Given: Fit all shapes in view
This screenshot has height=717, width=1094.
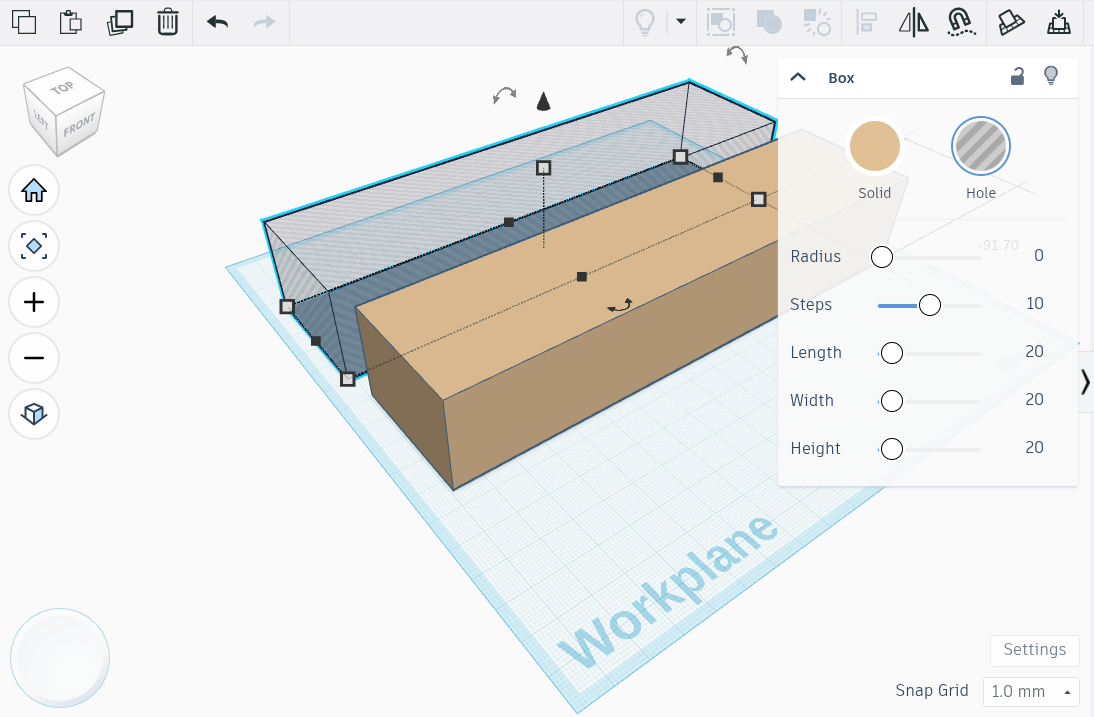Looking at the screenshot, I should [33, 246].
